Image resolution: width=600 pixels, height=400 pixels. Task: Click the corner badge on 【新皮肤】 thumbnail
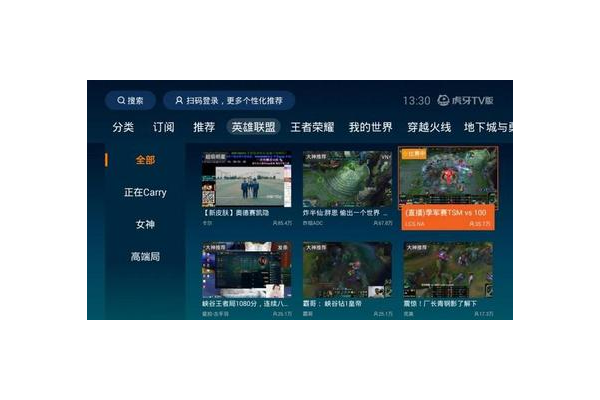[x=215, y=157]
